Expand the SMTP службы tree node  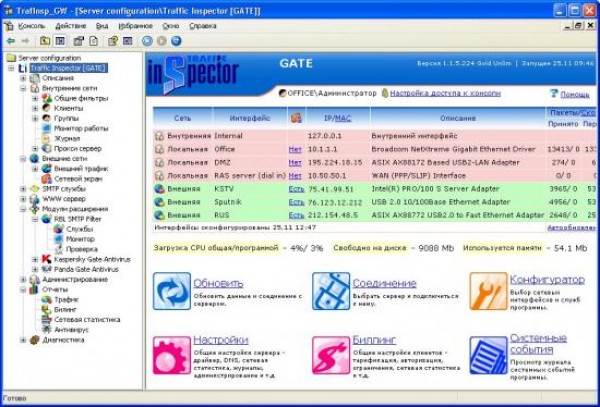(23, 189)
